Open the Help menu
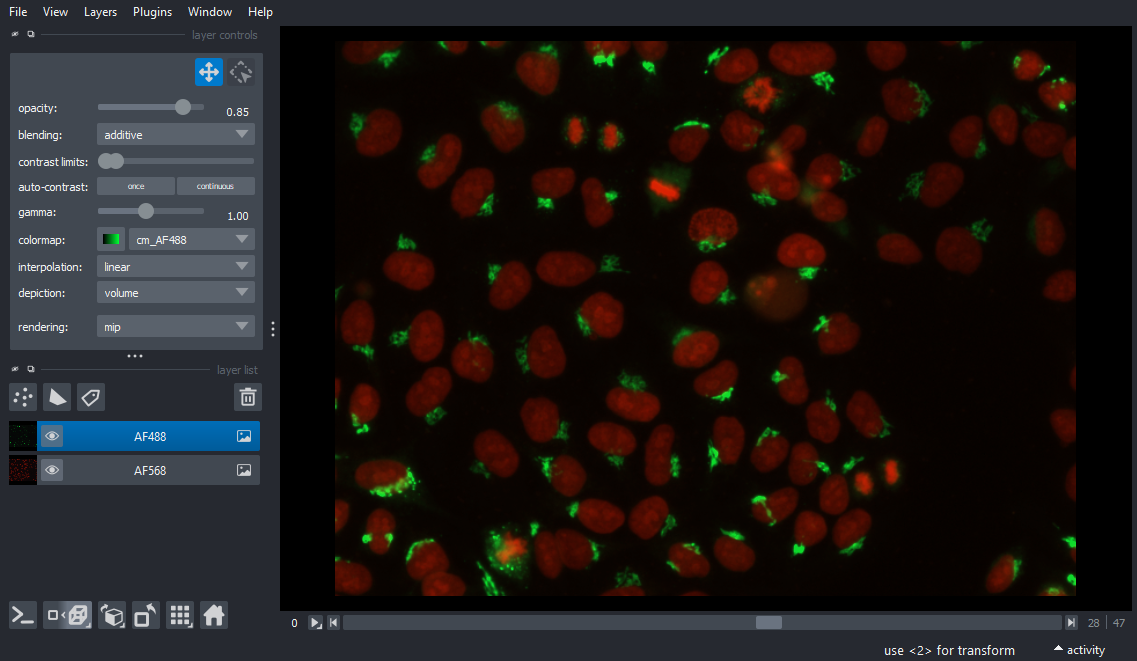 click(x=260, y=12)
